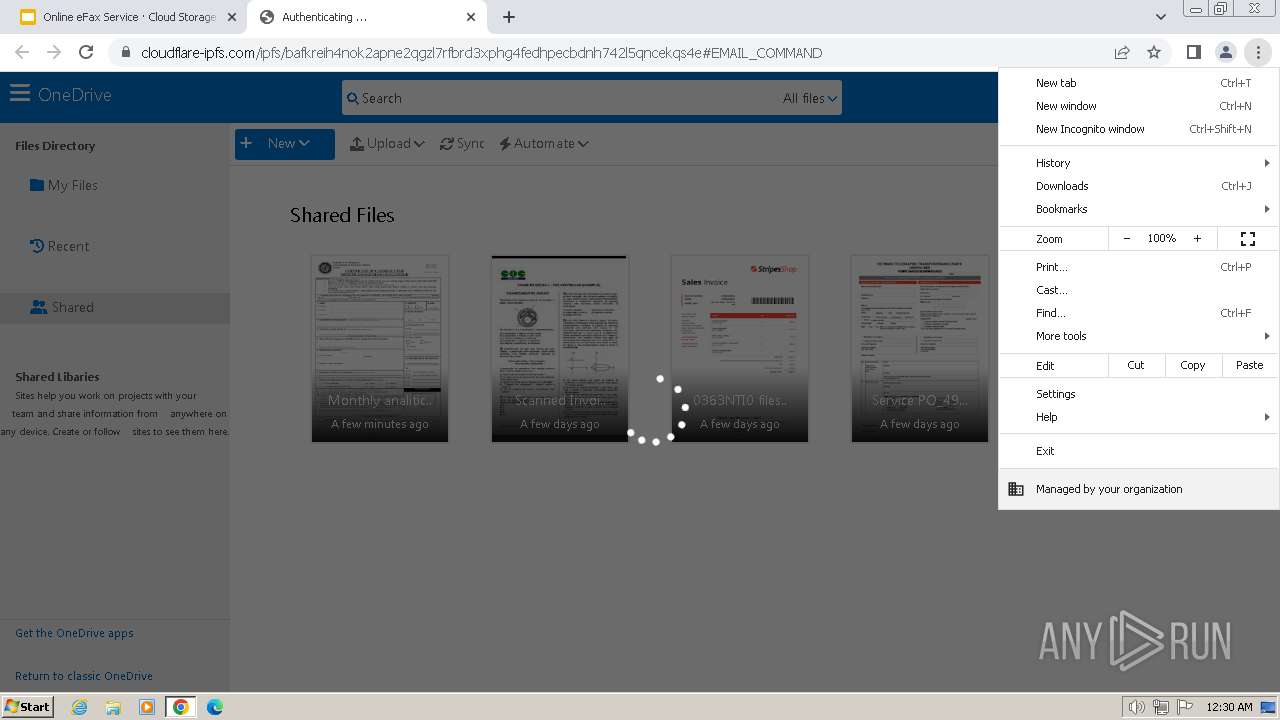Choose Find from the menu

1139,313
